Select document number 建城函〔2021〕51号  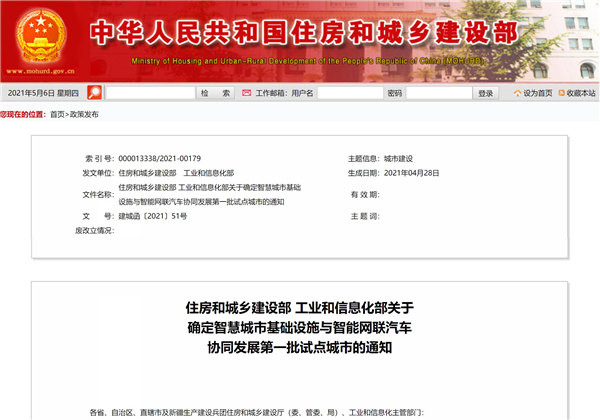(x=153, y=216)
